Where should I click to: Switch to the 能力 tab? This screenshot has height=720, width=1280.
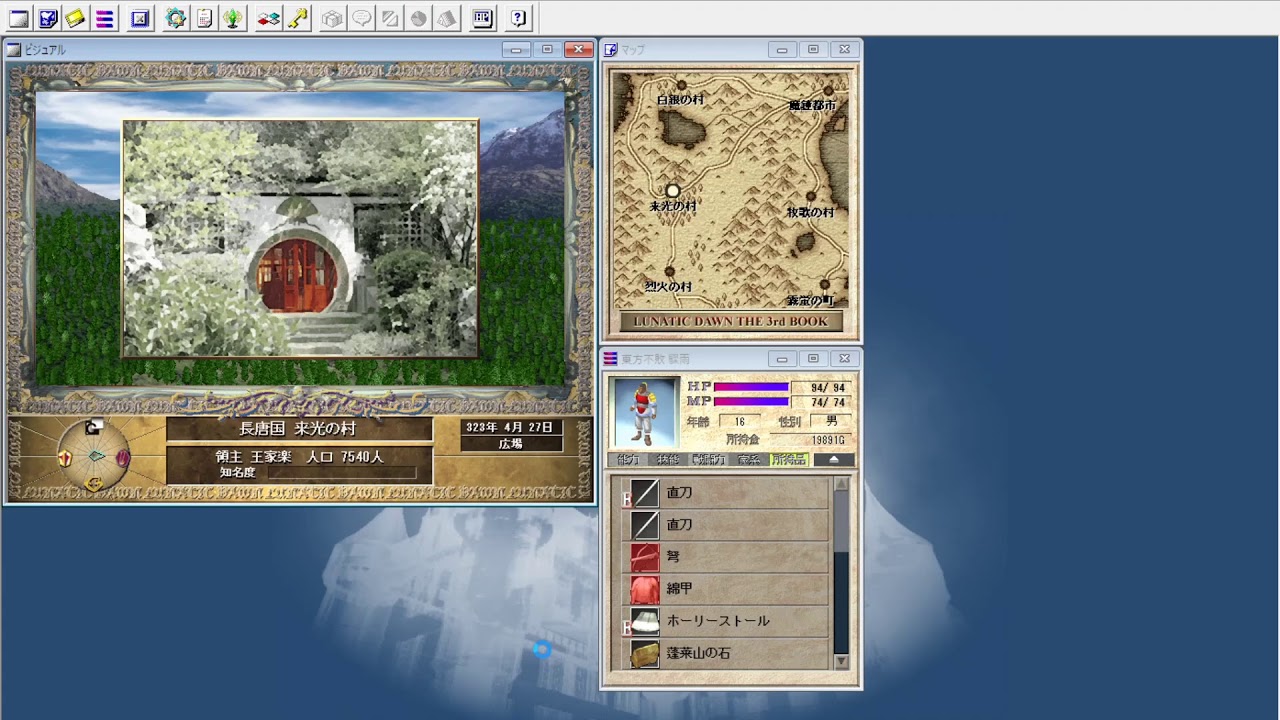pyautogui.click(x=628, y=460)
